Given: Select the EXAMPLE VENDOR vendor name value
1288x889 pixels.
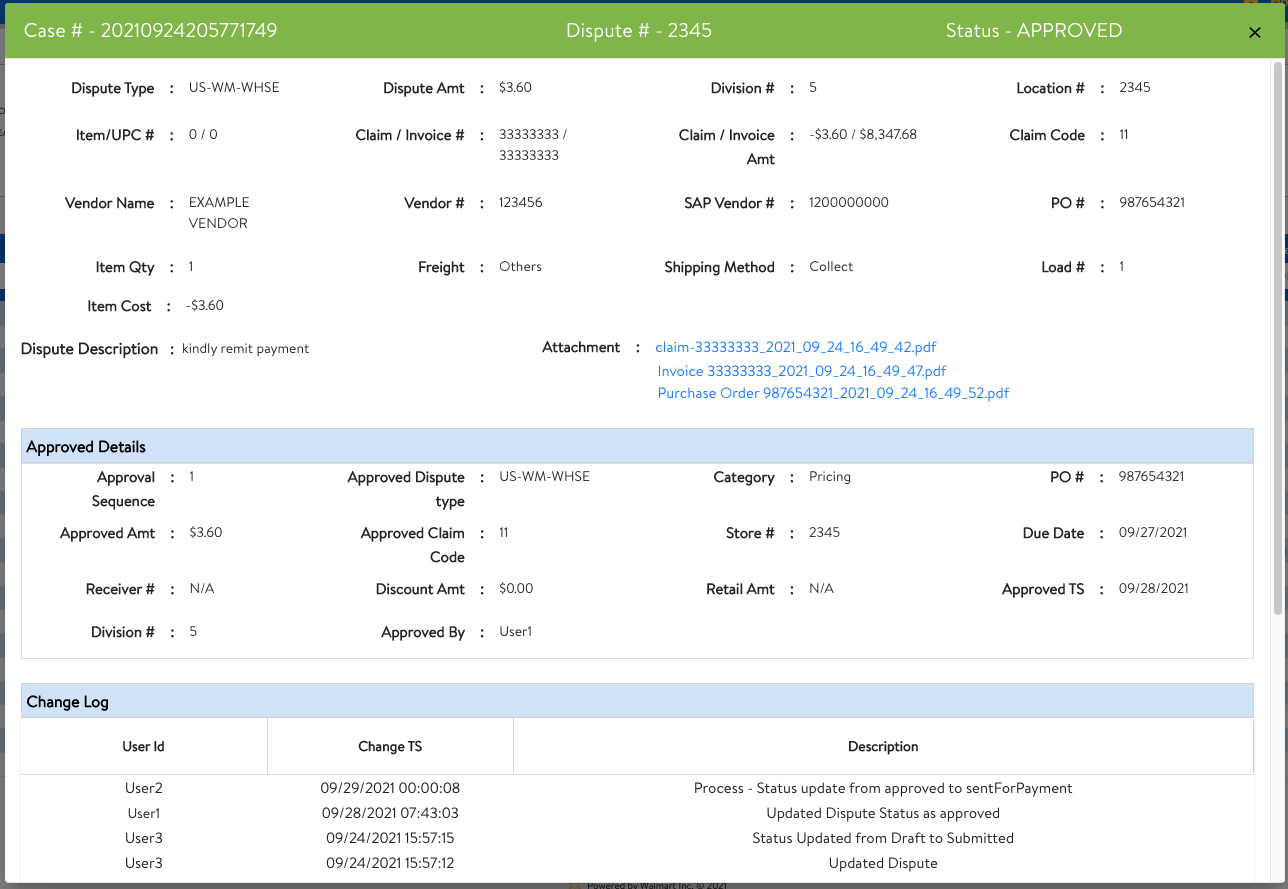Looking at the screenshot, I should 219,213.
